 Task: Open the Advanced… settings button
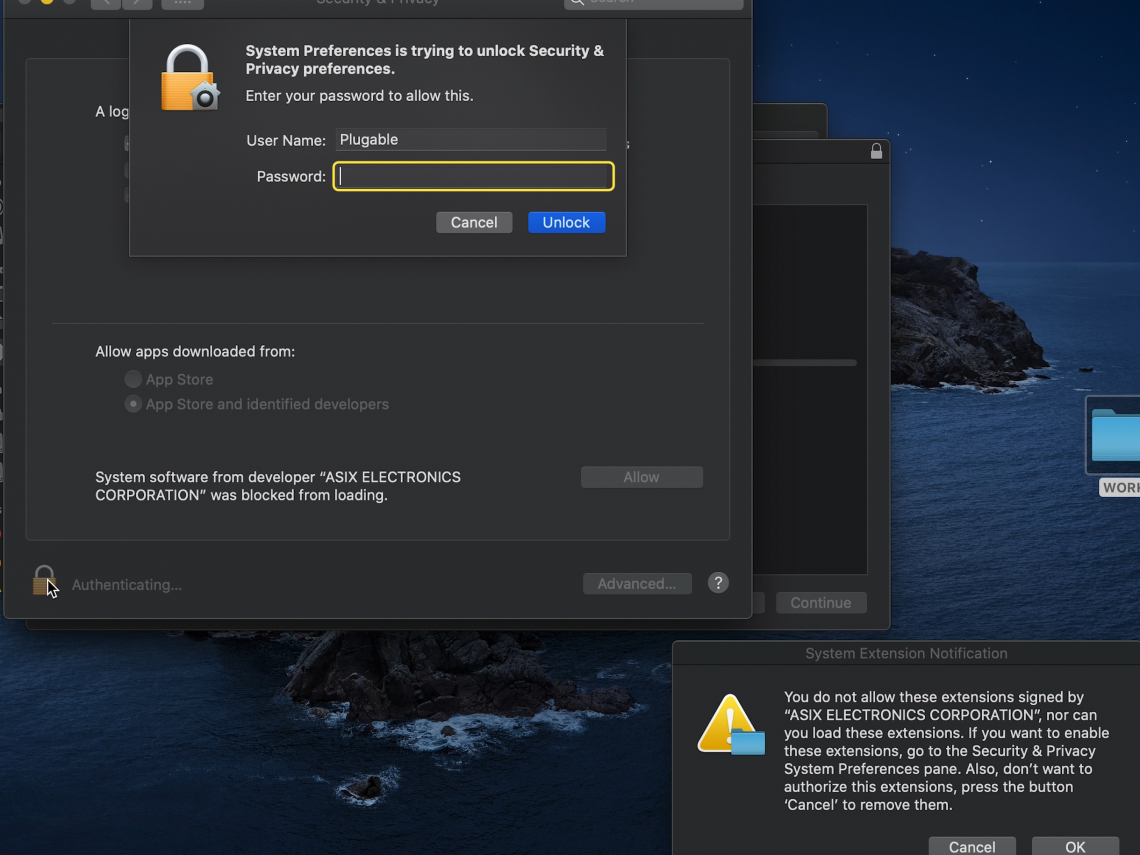(x=637, y=584)
